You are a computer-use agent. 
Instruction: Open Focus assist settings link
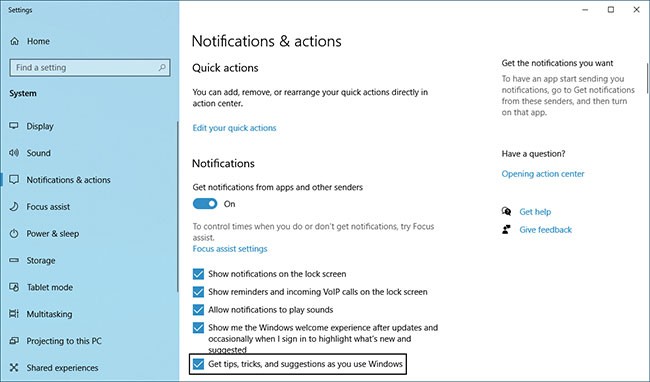230,249
